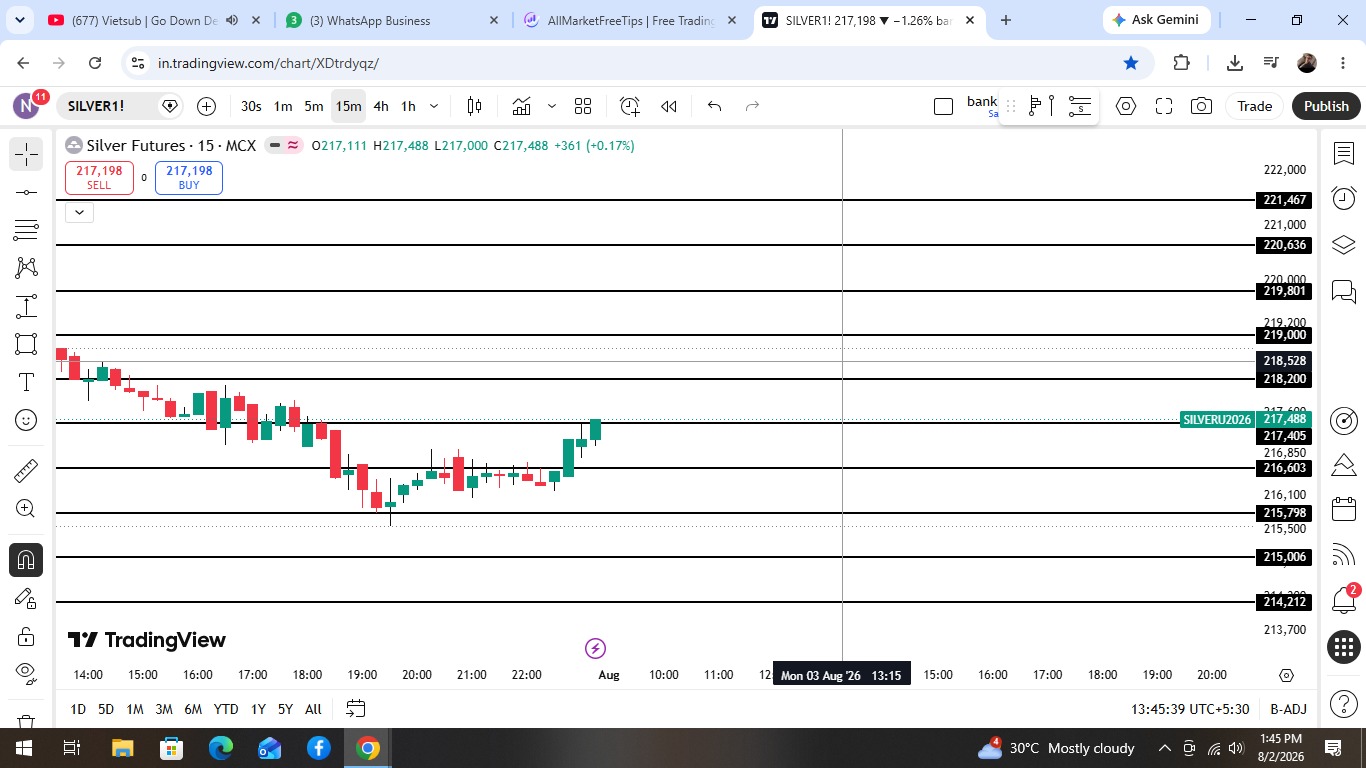Screen dimensions: 1366x768
Task: Open the chats panel in right sidebar
Action: click(1344, 291)
